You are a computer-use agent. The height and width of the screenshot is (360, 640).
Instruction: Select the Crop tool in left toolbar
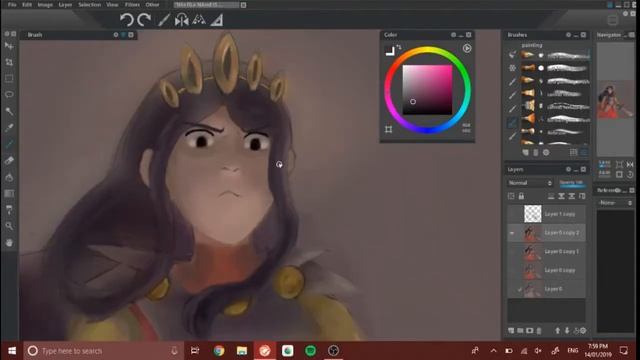pyautogui.click(x=9, y=62)
